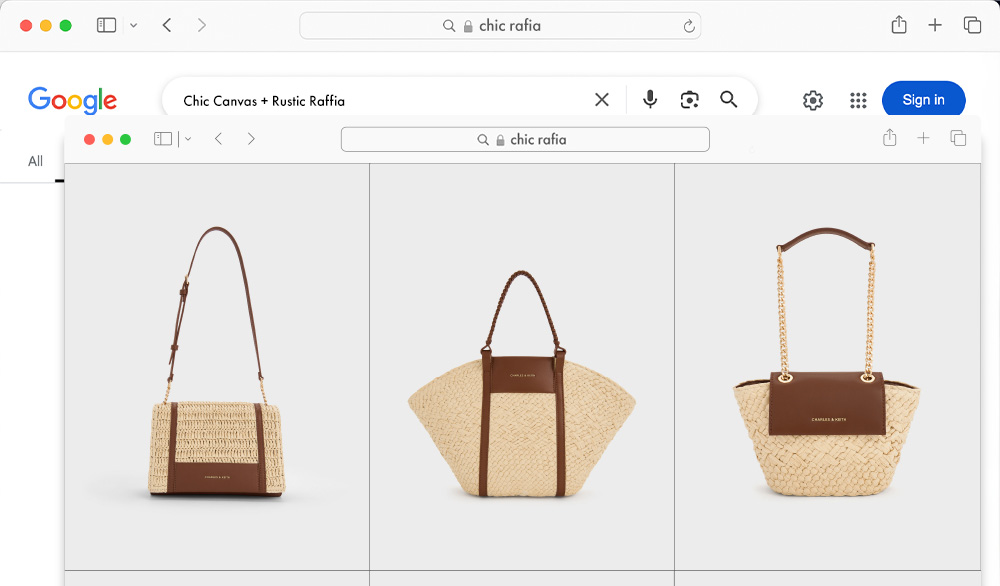
Task: Minimize the front Safari window
Action: (107, 139)
